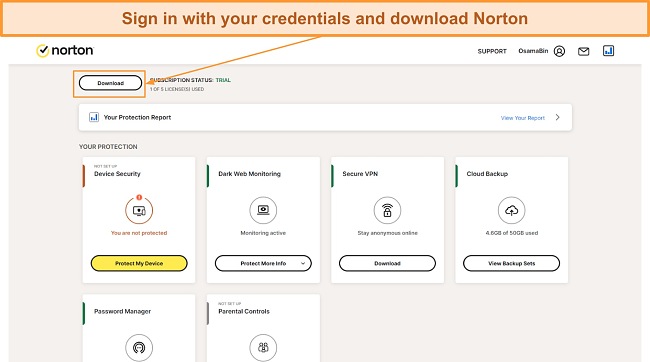This screenshot has height=362, width=650.
Task: Expand the Protect More Info dropdown
Action: (x=263, y=263)
